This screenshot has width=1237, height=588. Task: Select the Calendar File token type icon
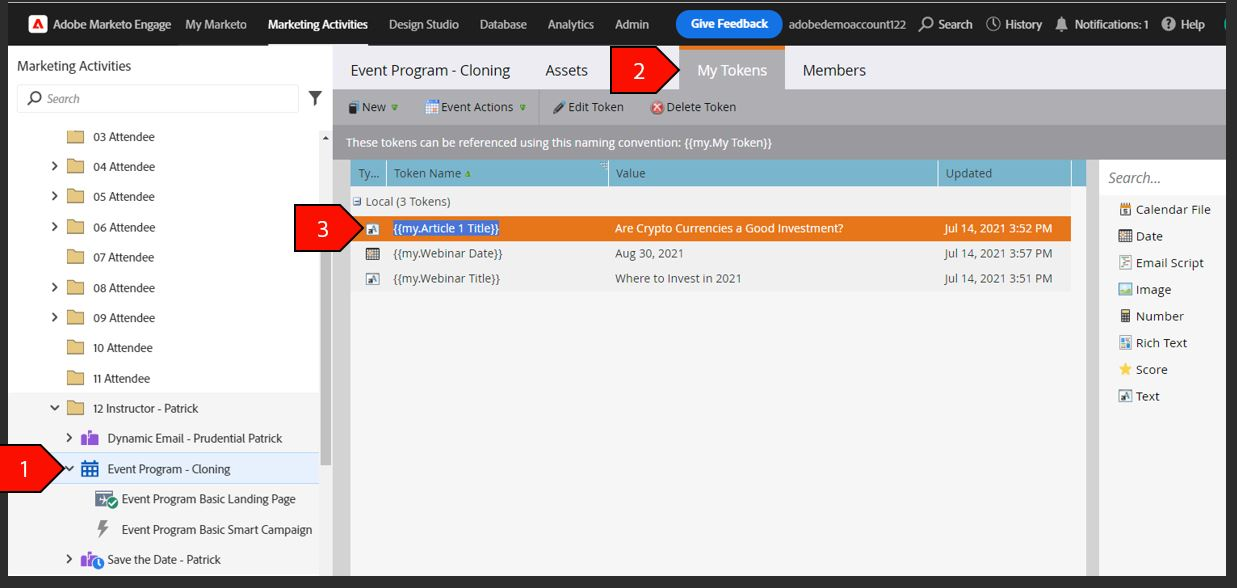pos(1125,210)
